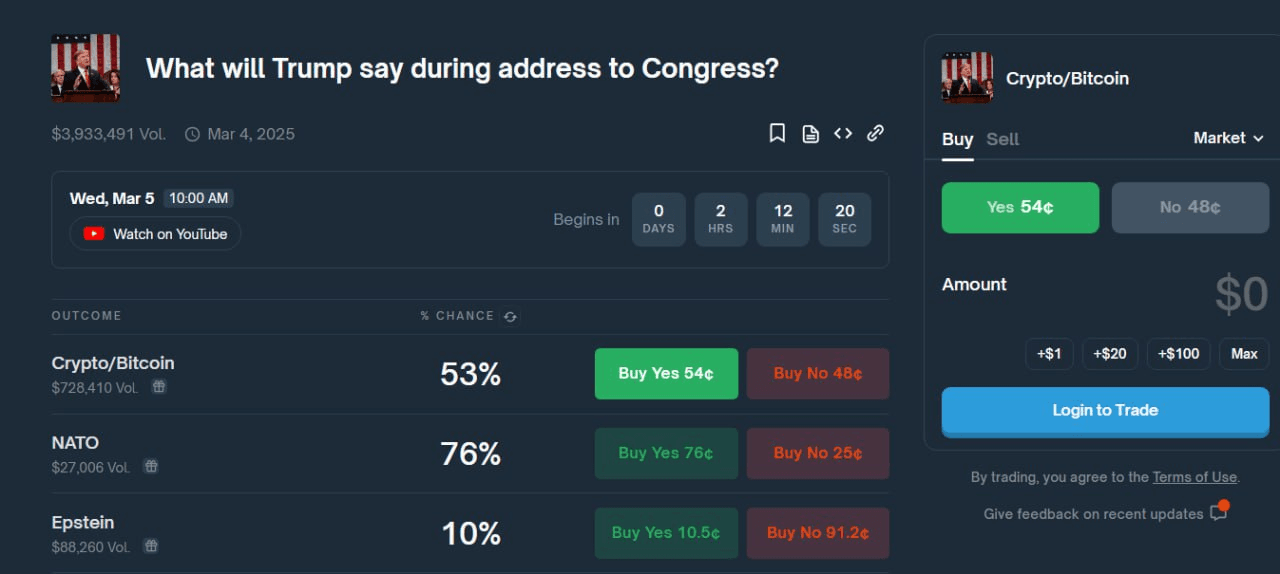
Task: Expand the Market order type dropdown
Action: [x=1229, y=138]
